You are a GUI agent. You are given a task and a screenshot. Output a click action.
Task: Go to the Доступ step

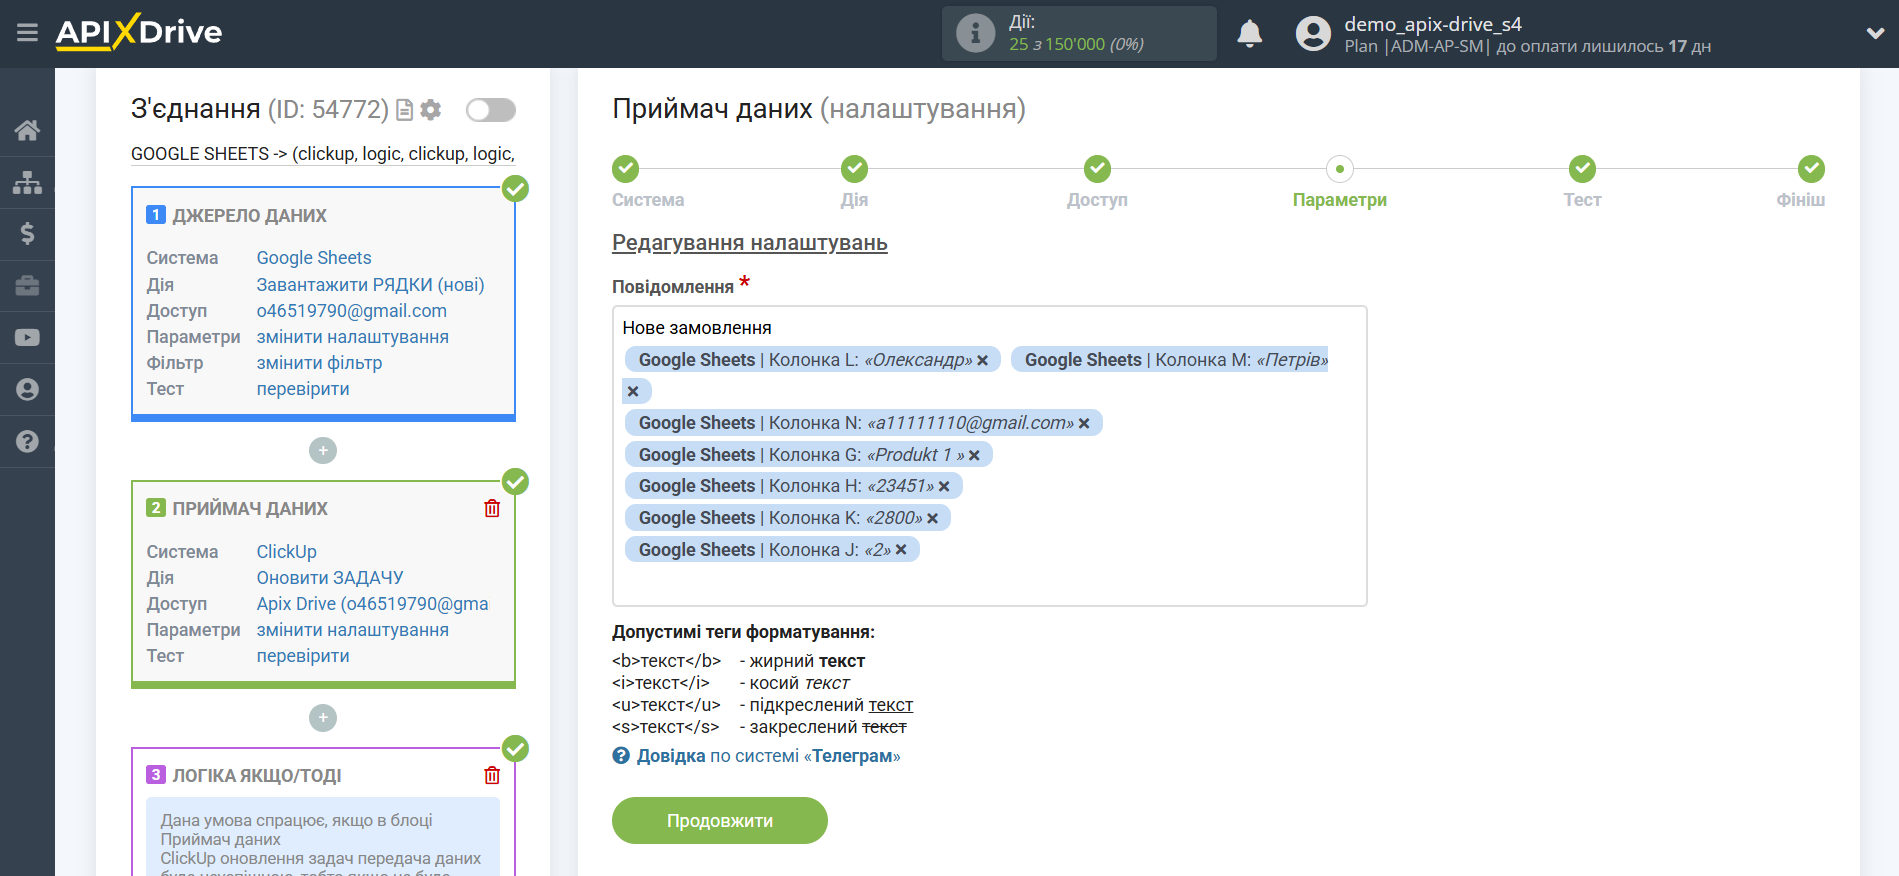click(x=1097, y=169)
